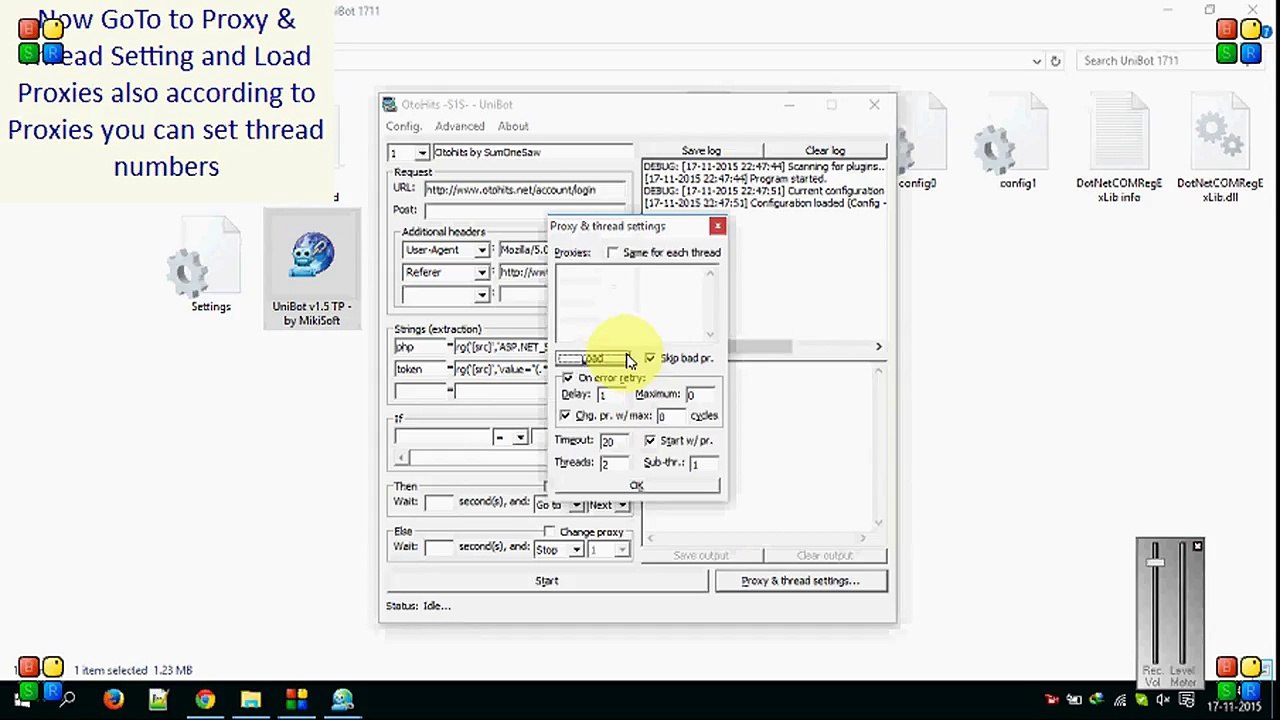Click the Then Wait seconds input field
Image resolution: width=1280 pixels, height=720 pixels.
pyautogui.click(x=438, y=502)
